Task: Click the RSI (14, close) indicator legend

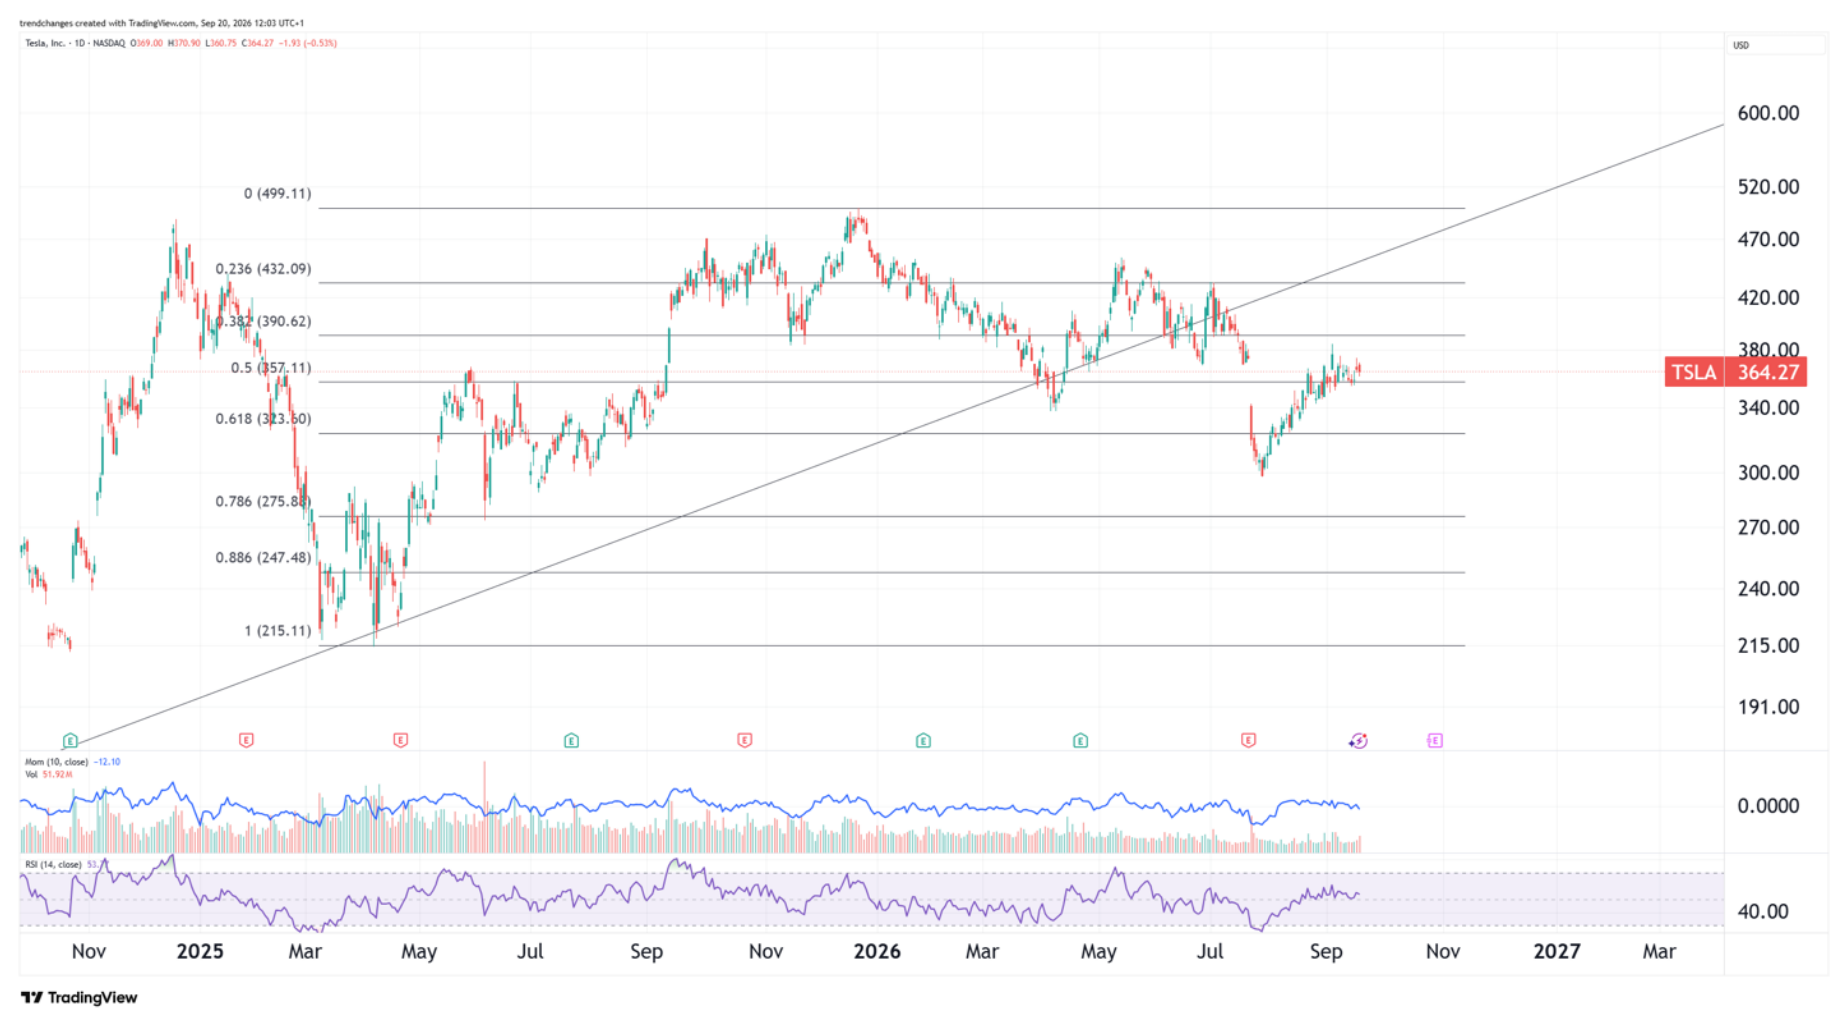Action: click(54, 864)
